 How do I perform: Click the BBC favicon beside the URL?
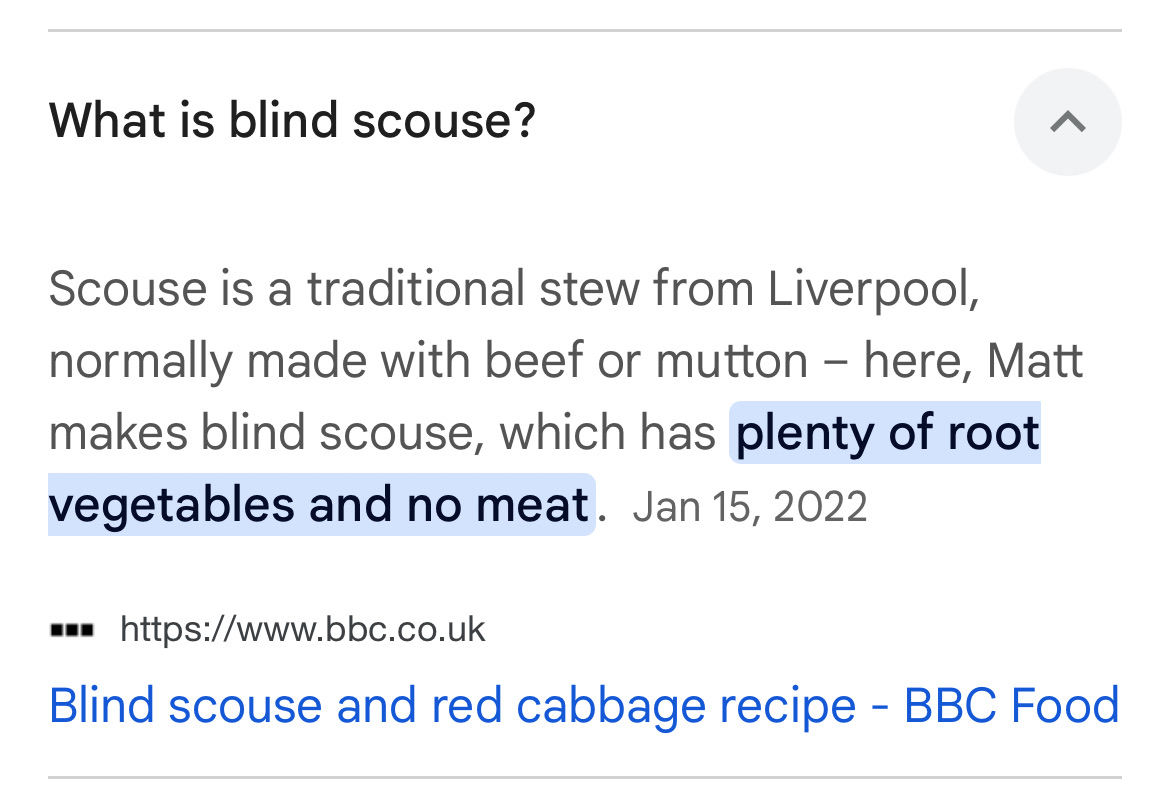click(71, 630)
